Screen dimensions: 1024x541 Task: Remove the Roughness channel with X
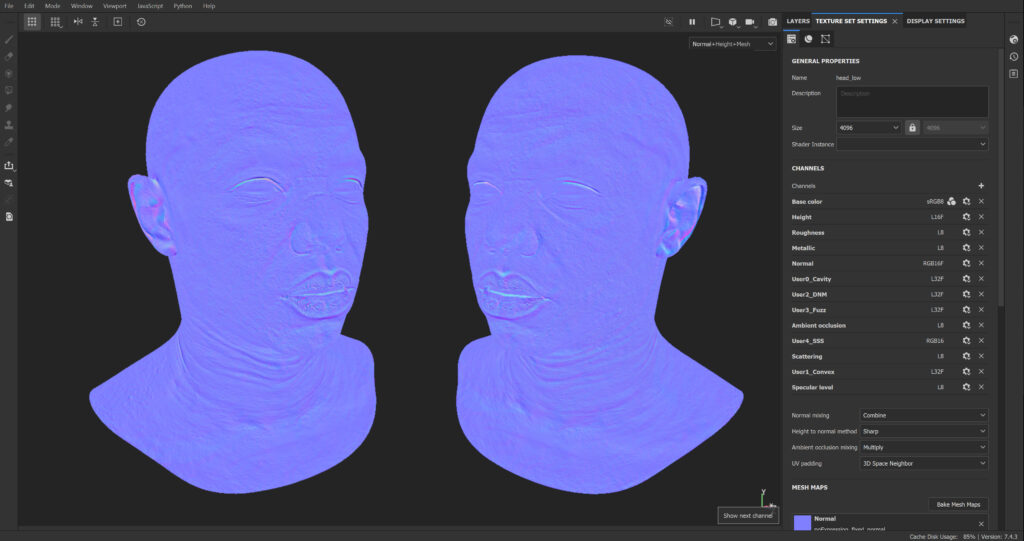click(x=981, y=232)
